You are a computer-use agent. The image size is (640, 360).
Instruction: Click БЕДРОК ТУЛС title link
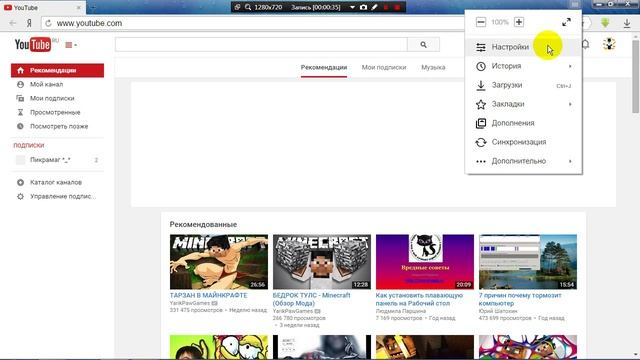(x=311, y=299)
